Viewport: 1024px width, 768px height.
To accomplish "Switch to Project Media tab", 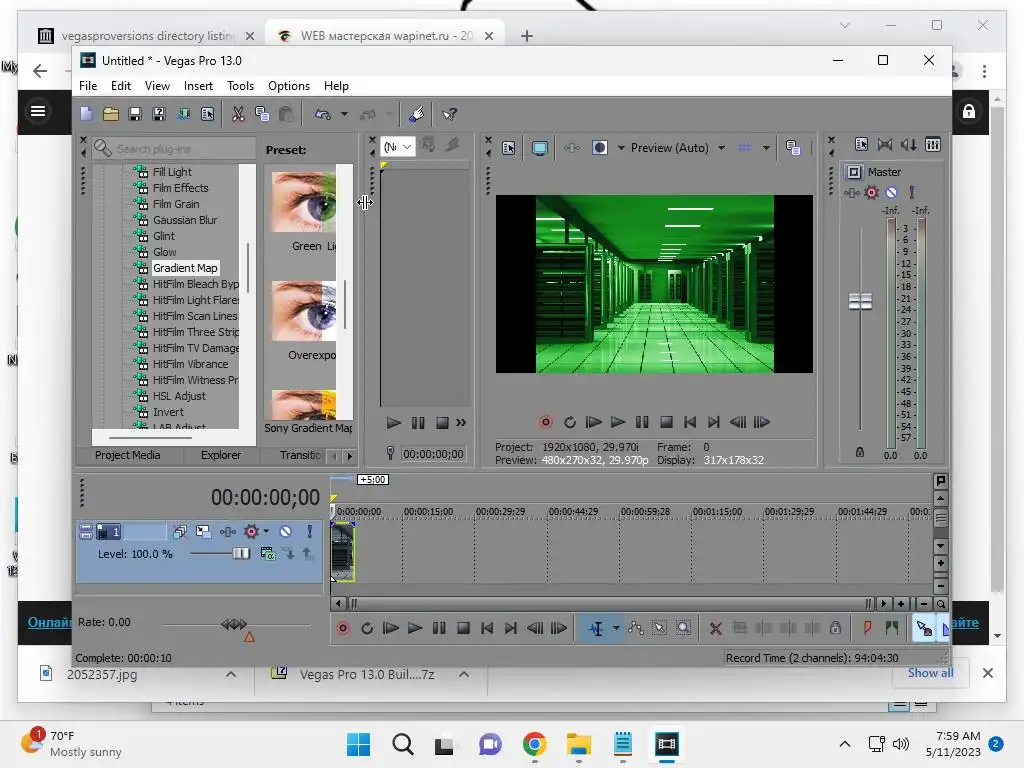I will pos(127,455).
